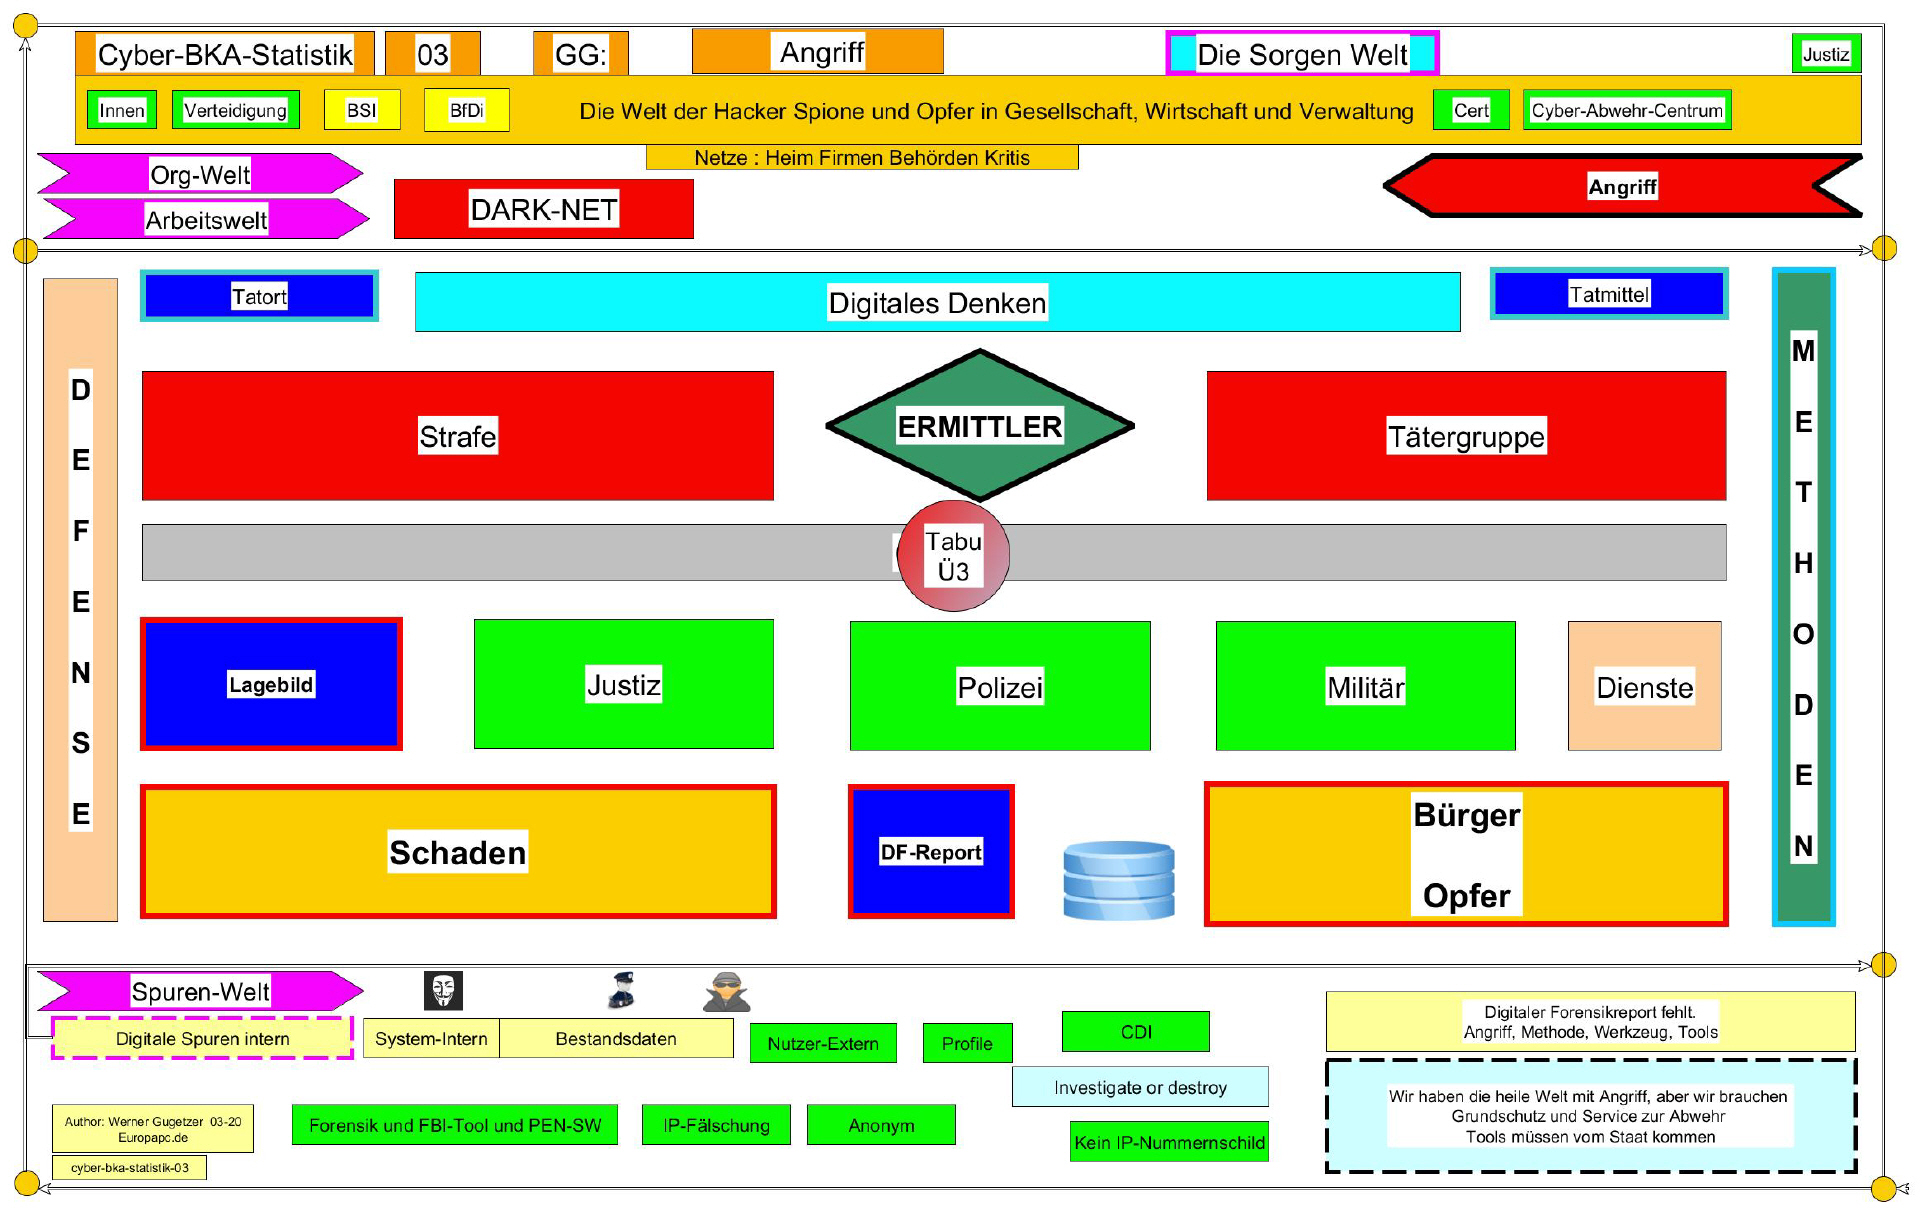Screen dimensions: 1920x1213
Task: Click the green ERMITTLER diamond shape
Action: pyautogui.click(x=979, y=426)
